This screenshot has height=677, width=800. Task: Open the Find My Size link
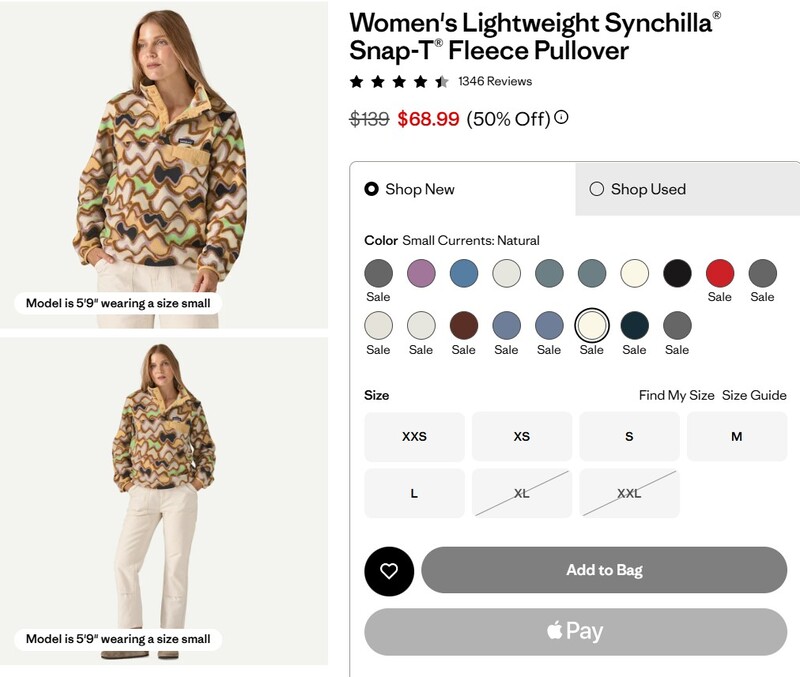click(676, 395)
